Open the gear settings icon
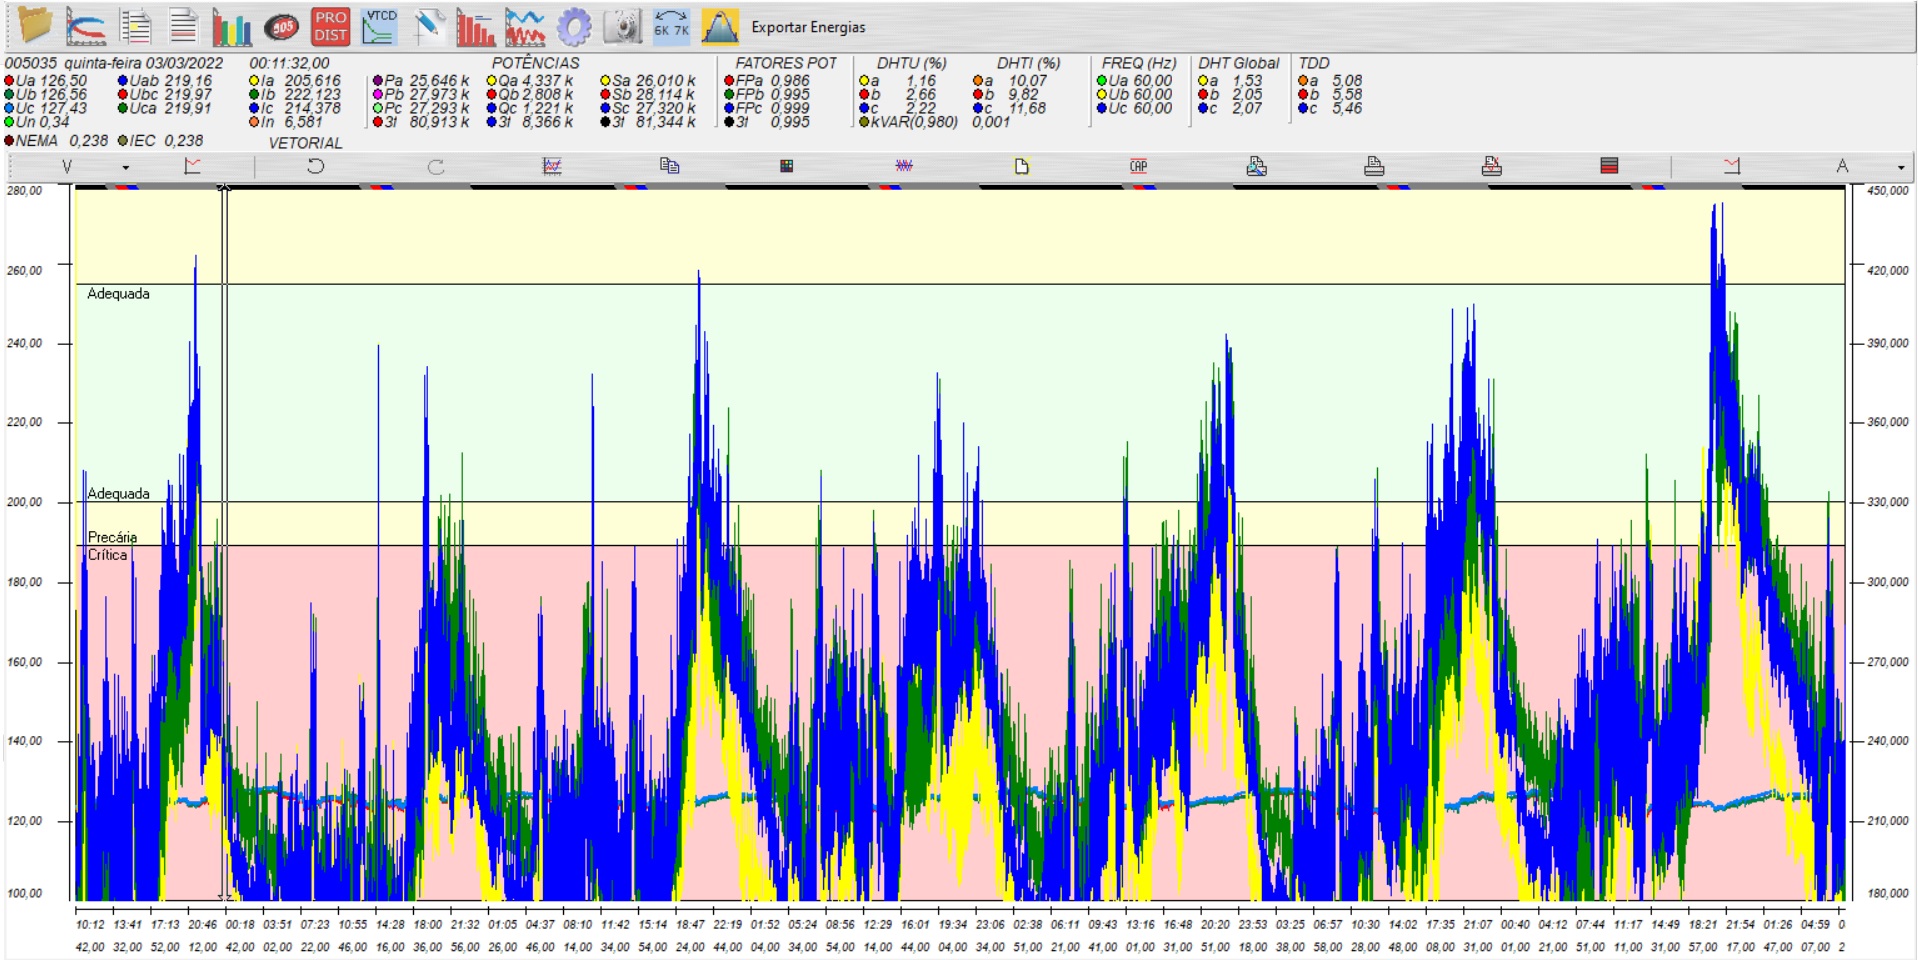 [573, 27]
